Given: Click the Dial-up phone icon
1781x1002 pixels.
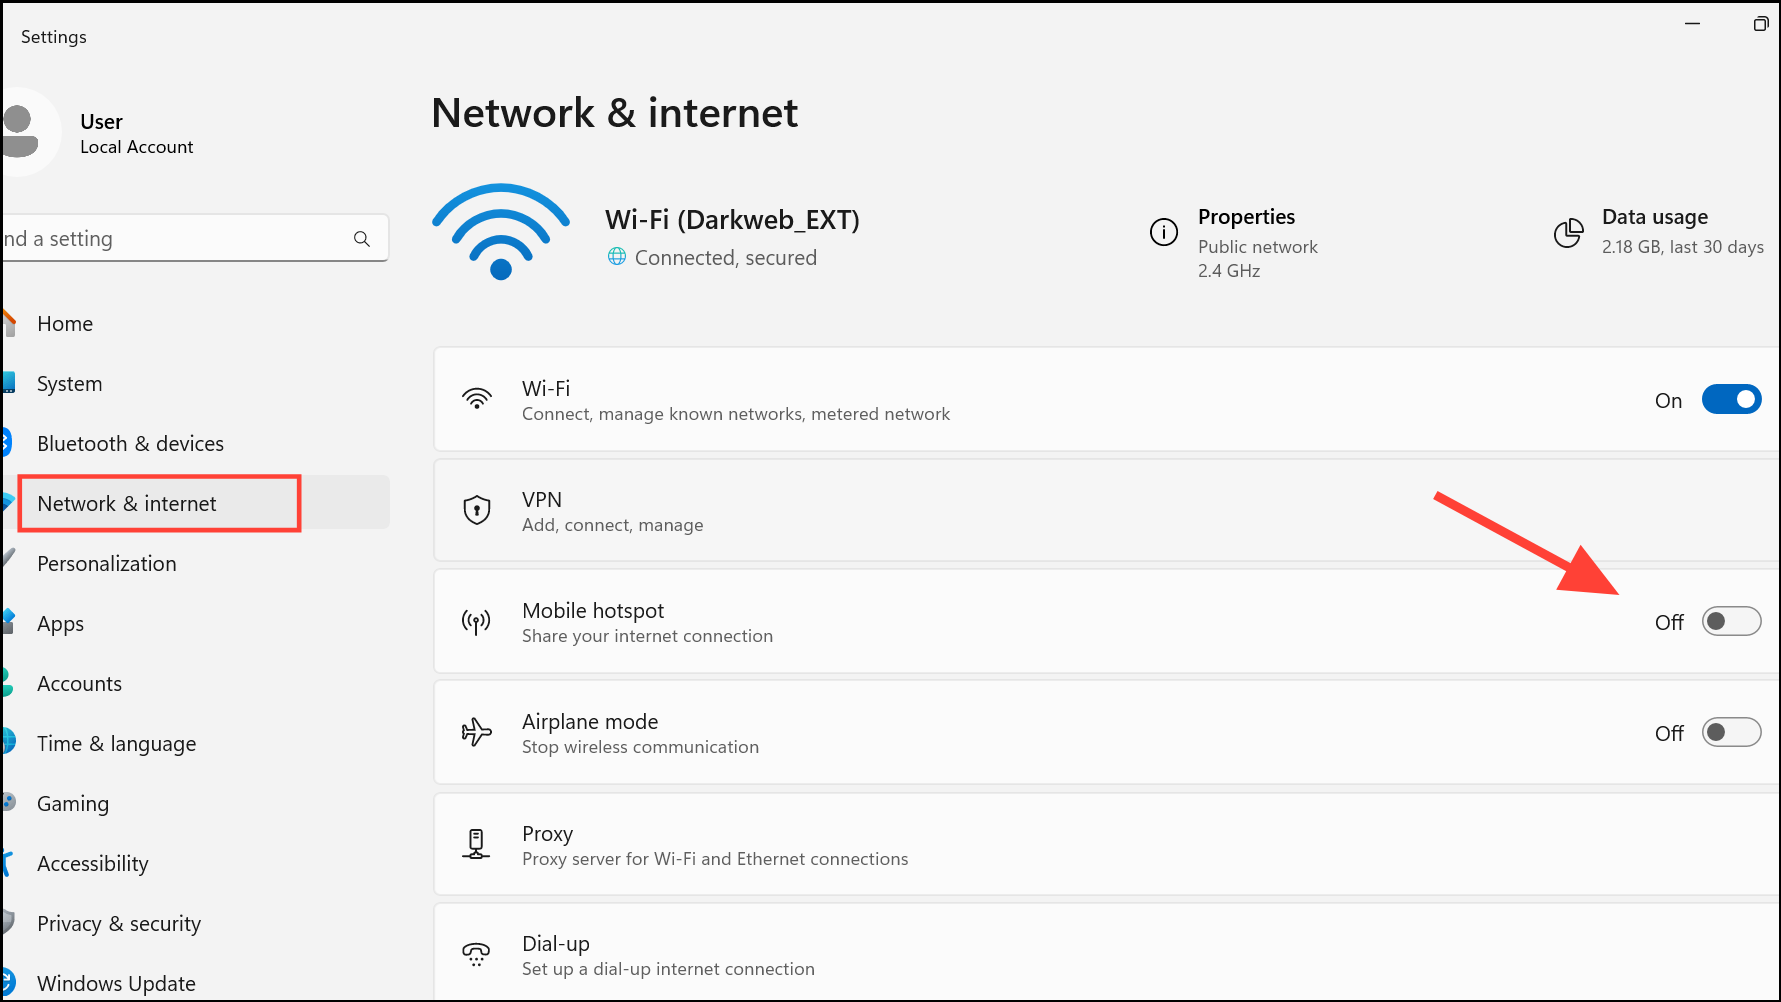Looking at the screenshot, I should (476, 955).
